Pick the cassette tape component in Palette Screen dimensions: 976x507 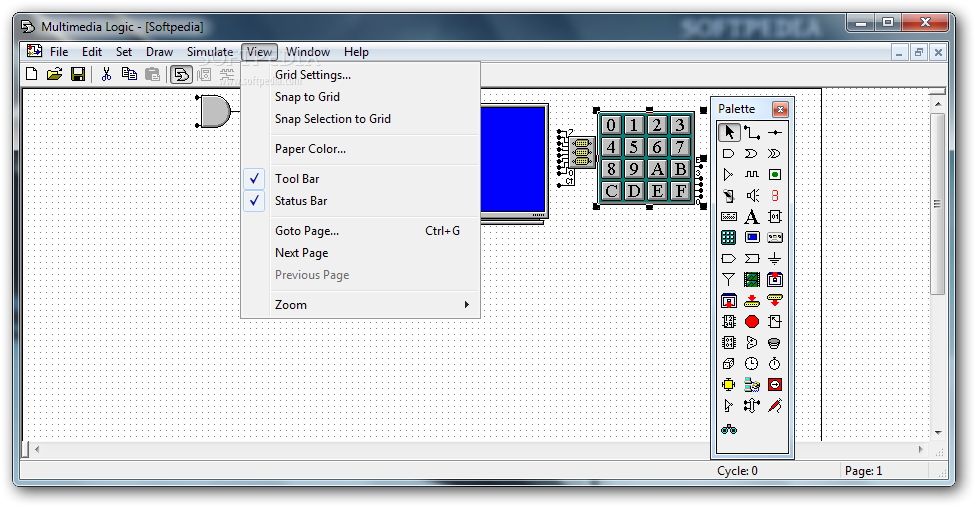point(775,238)
